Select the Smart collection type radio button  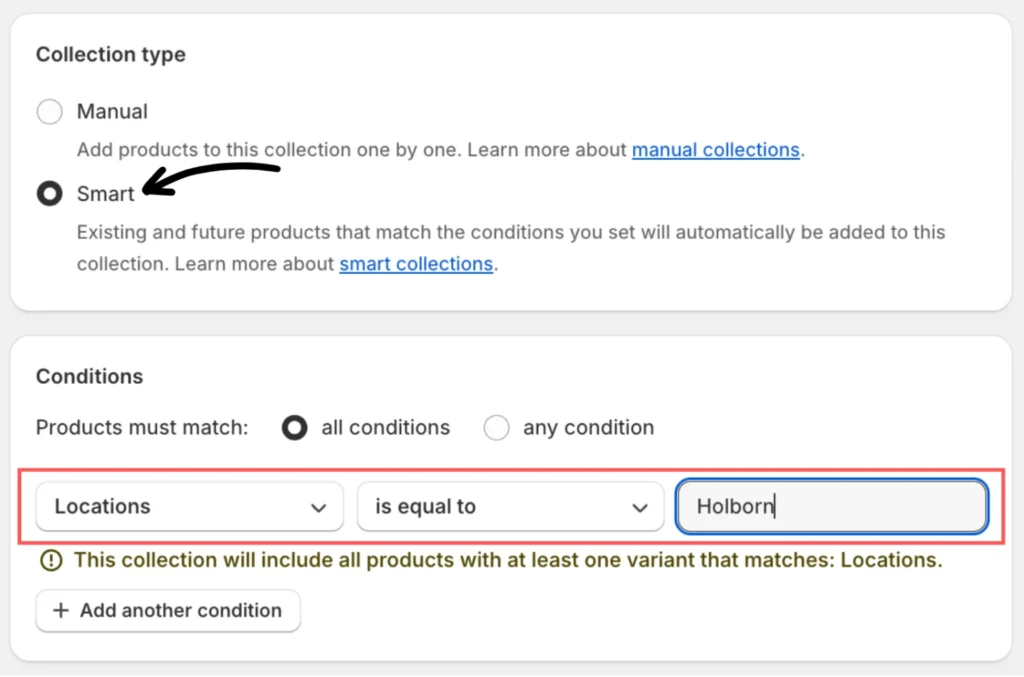pos(49,194)
